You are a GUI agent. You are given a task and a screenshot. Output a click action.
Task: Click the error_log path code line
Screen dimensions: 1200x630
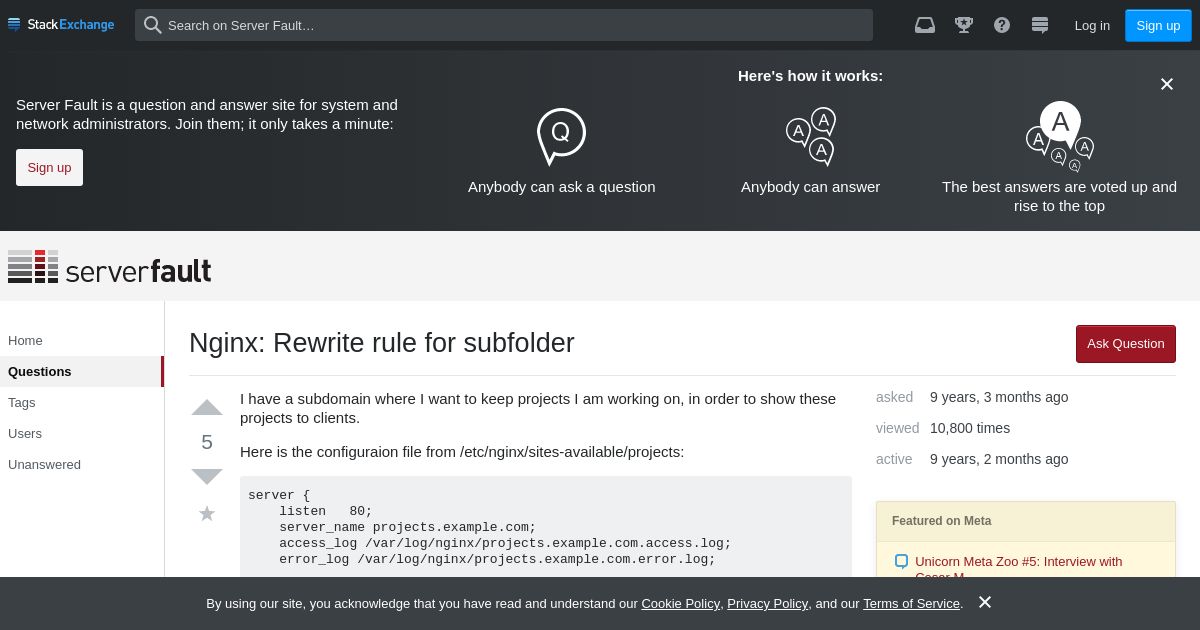click(x=497, y=559)
